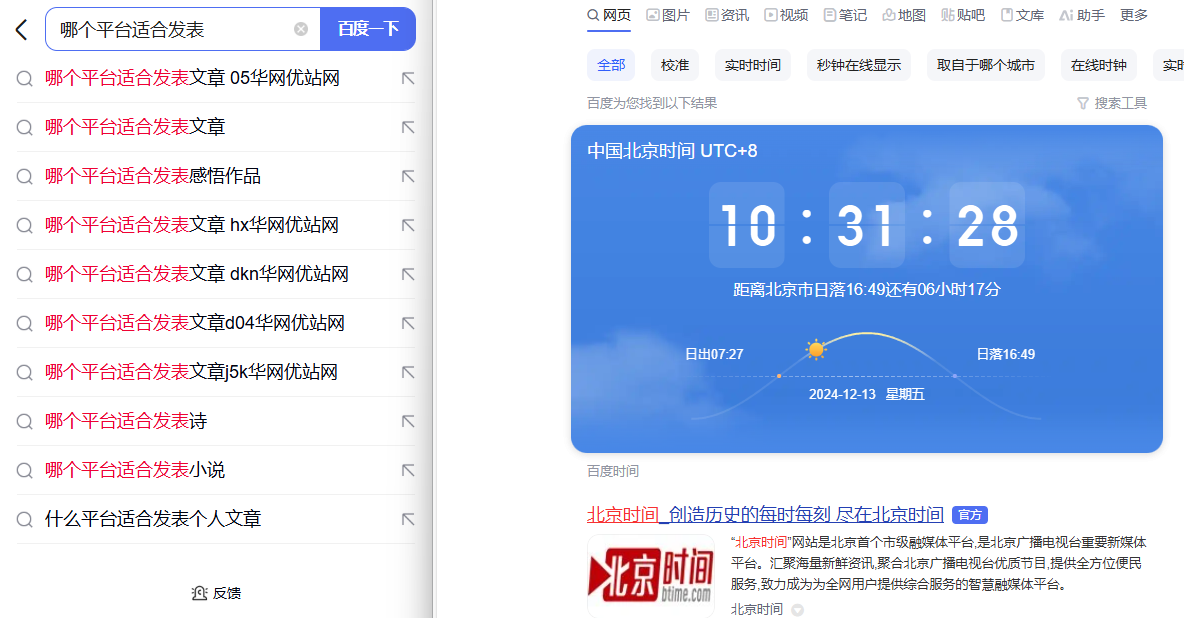Click fill arrow beside 哪个平台适合发表诗
Screen dimensions: 1184x618
pyautogui.click(x=408, y=421)
